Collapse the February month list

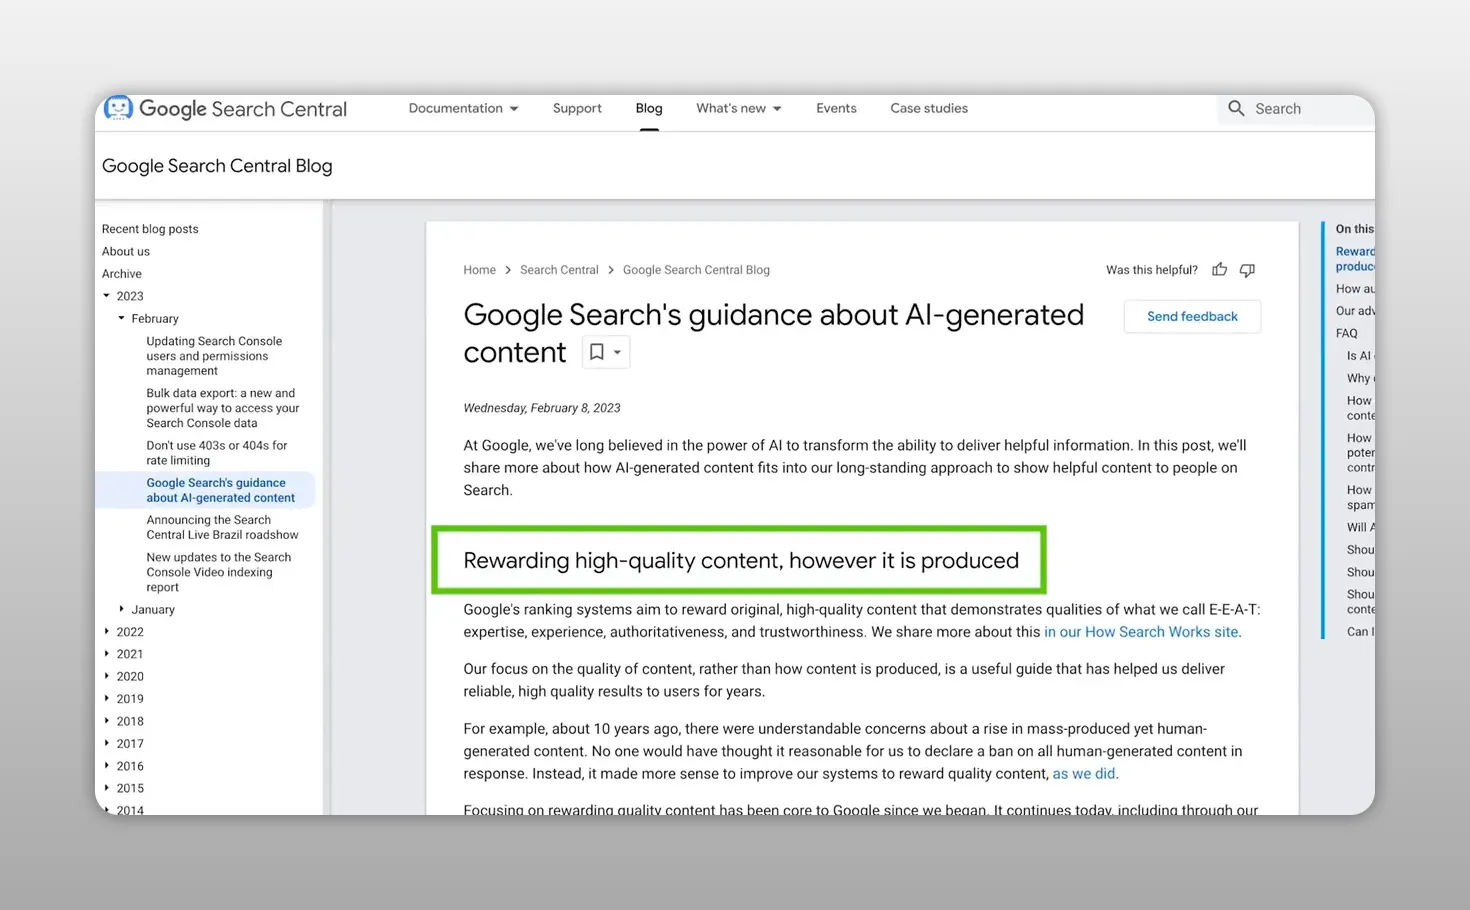pyautogui.click(x=122, y=318)
